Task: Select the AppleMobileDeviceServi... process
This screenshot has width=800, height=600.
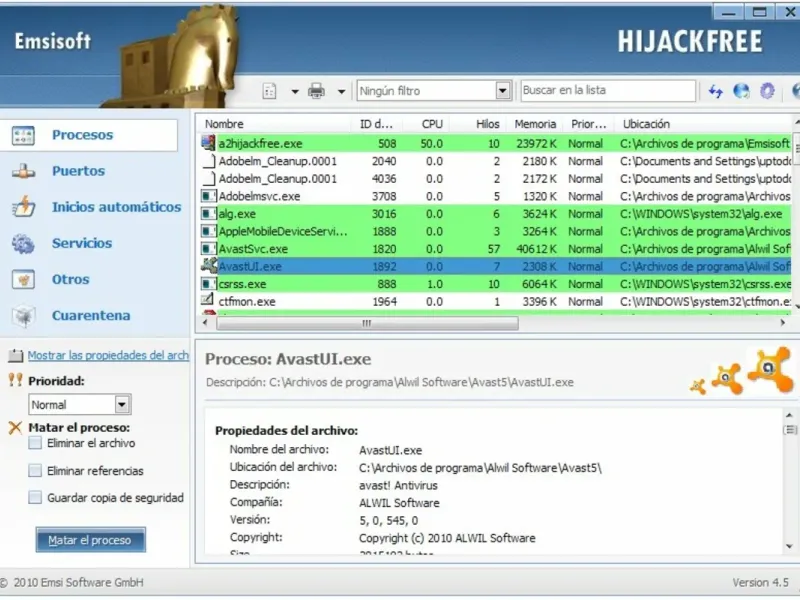Action: click(x=496, y=232)
